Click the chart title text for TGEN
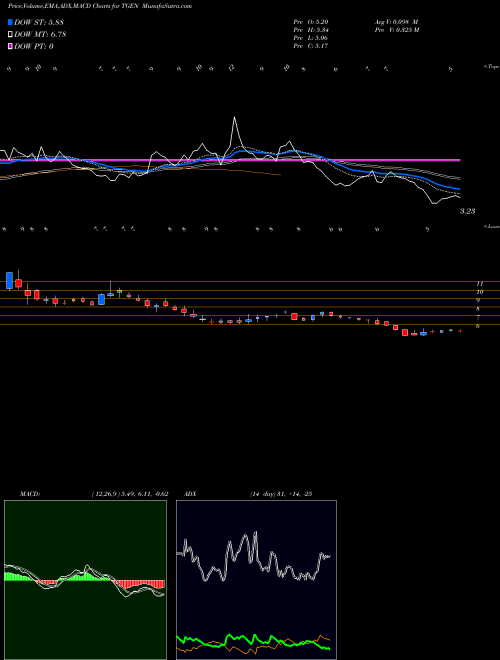 pyautogui.click(x=100, y=6)
